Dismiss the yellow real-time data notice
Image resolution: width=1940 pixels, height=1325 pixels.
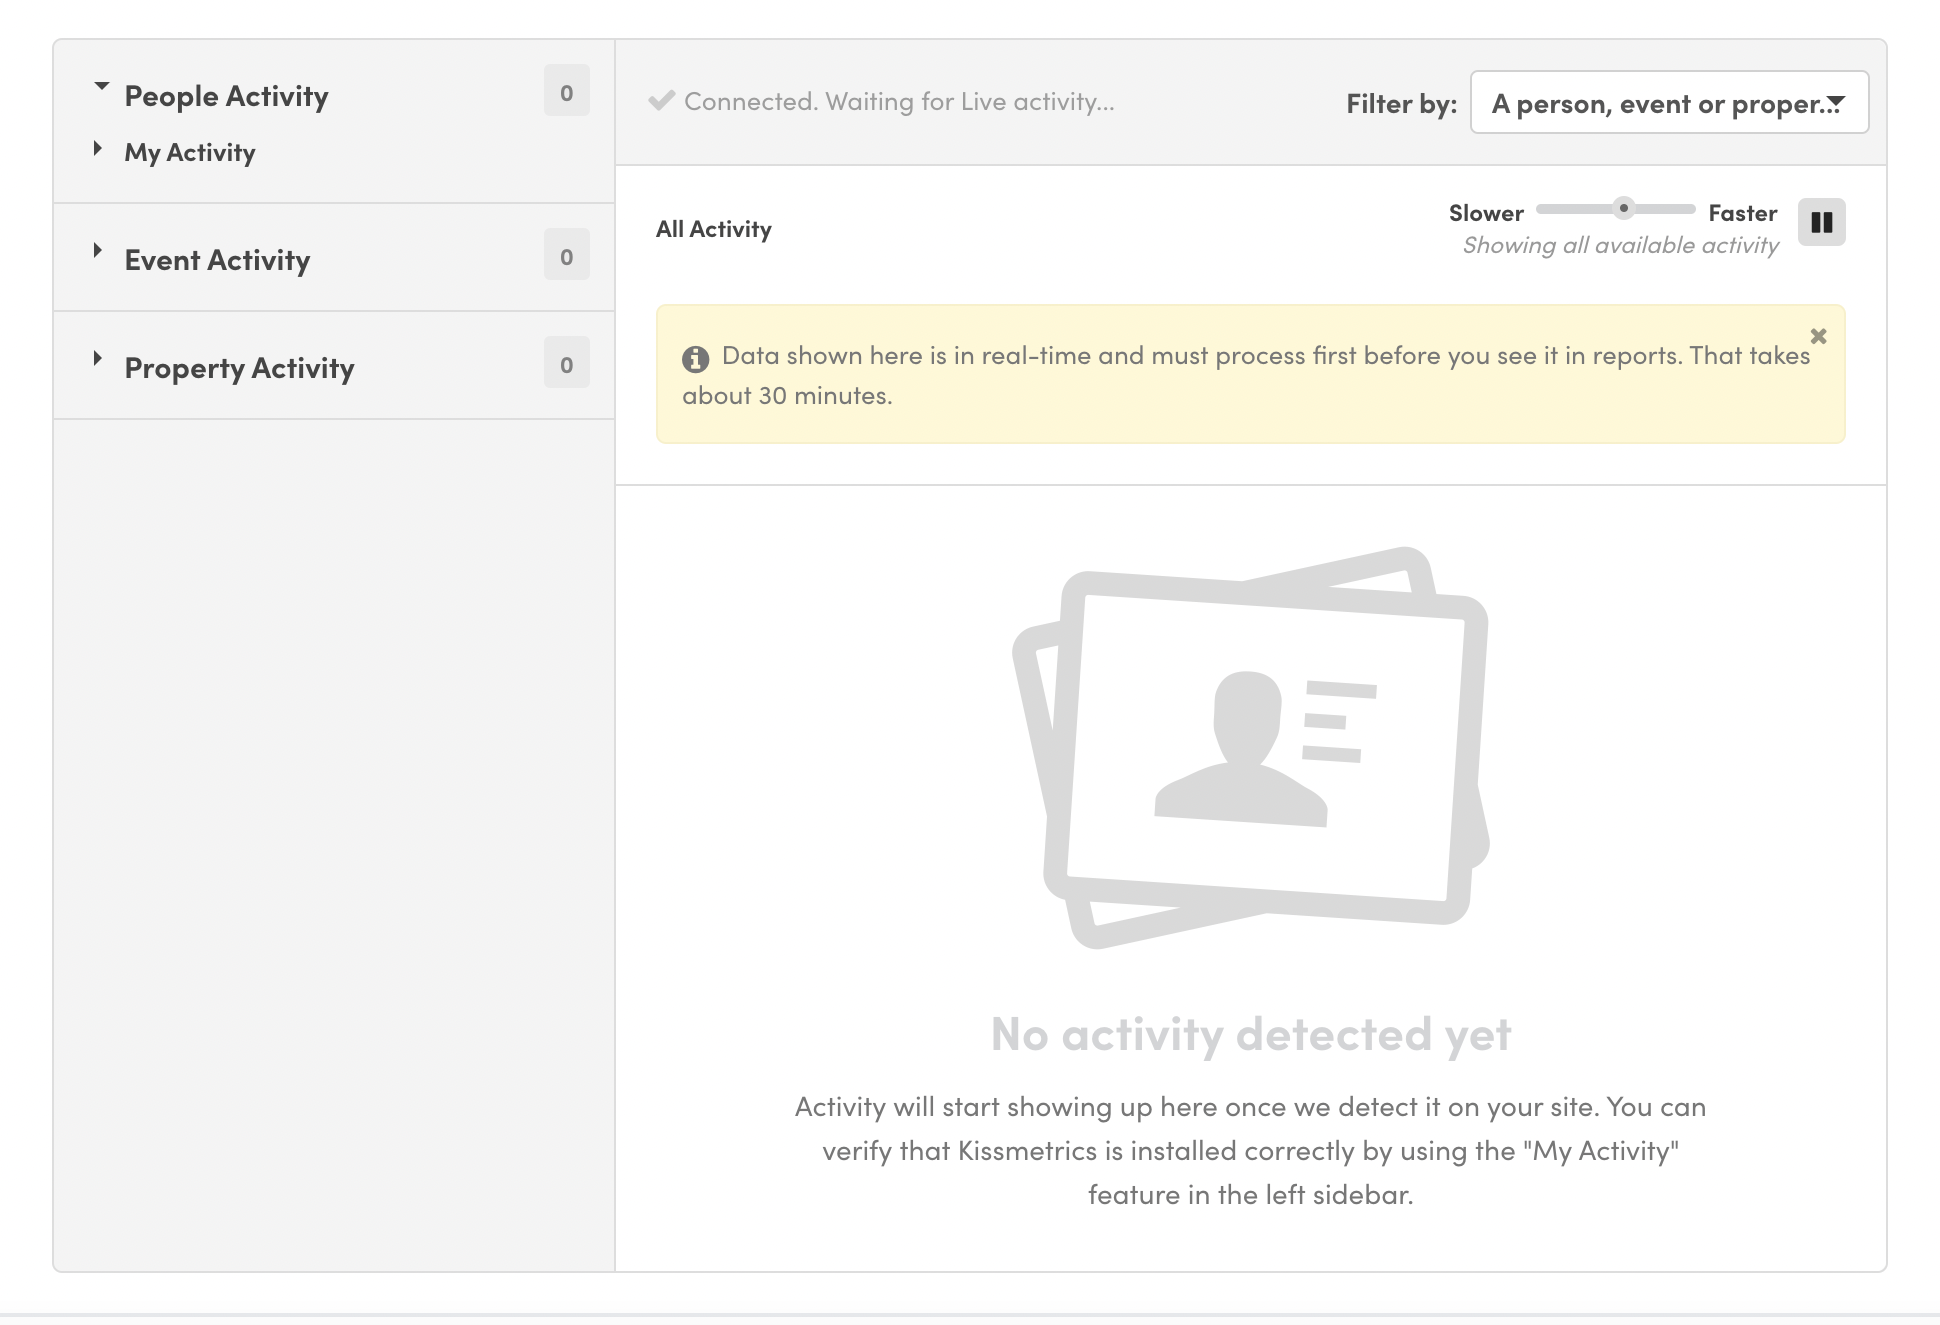point(1818,336)
